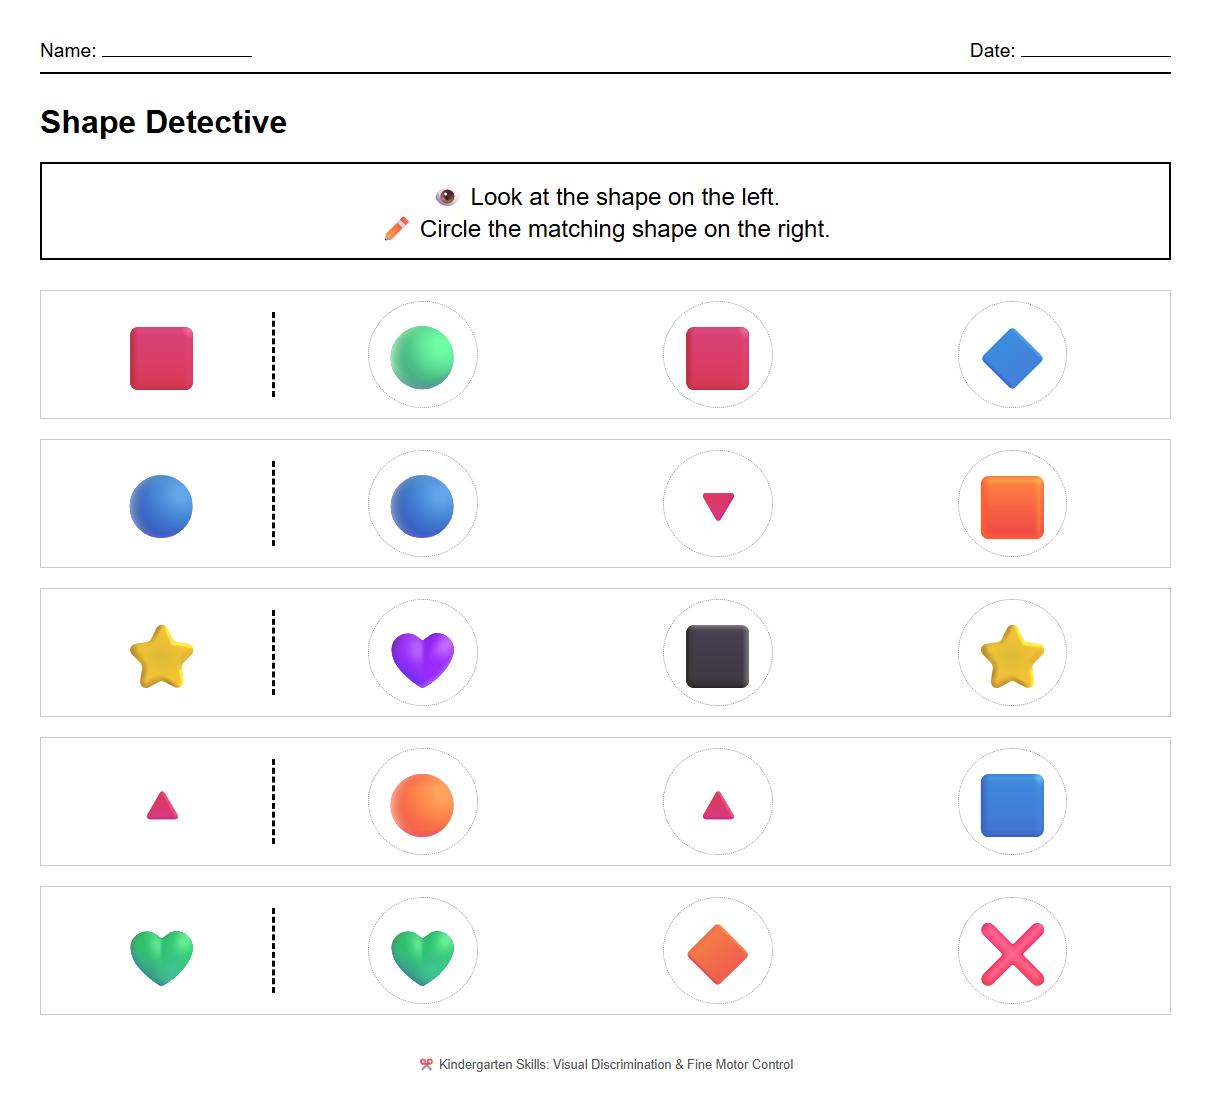Click the small pink downward triangle
The image size is (1211, 1112).
[717, 504]
